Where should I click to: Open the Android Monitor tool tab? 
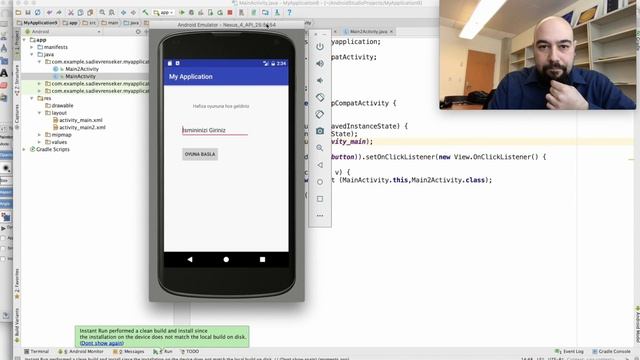tap(81, 351)
